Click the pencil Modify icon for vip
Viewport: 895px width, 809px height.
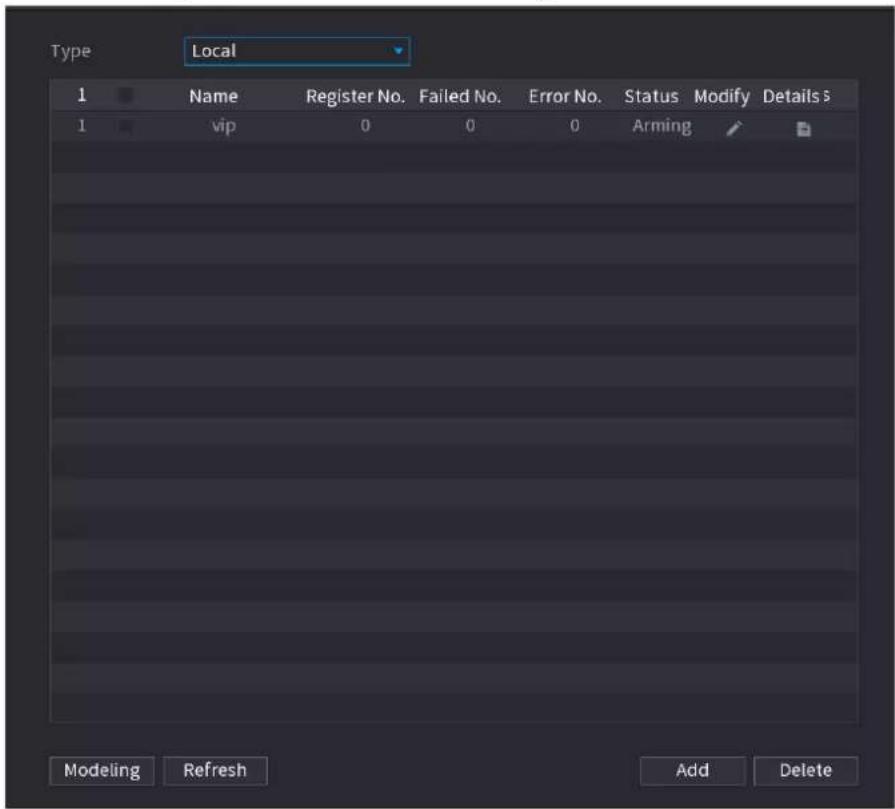(x=734, y=128)
